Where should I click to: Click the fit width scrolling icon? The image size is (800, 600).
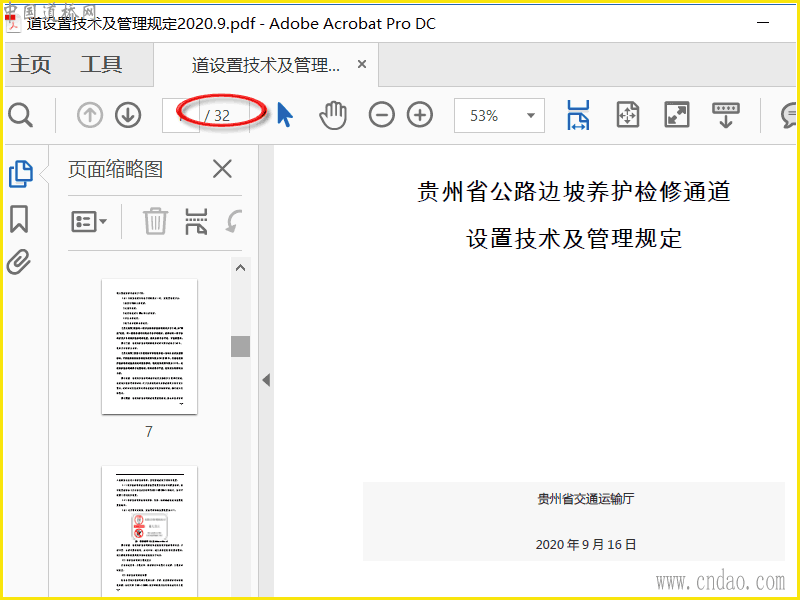click(x=578, y=115)
